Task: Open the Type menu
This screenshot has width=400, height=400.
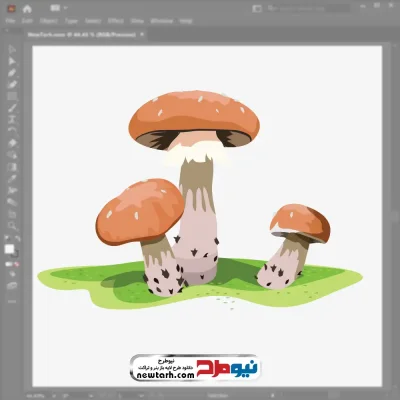Action: point(71,21)
